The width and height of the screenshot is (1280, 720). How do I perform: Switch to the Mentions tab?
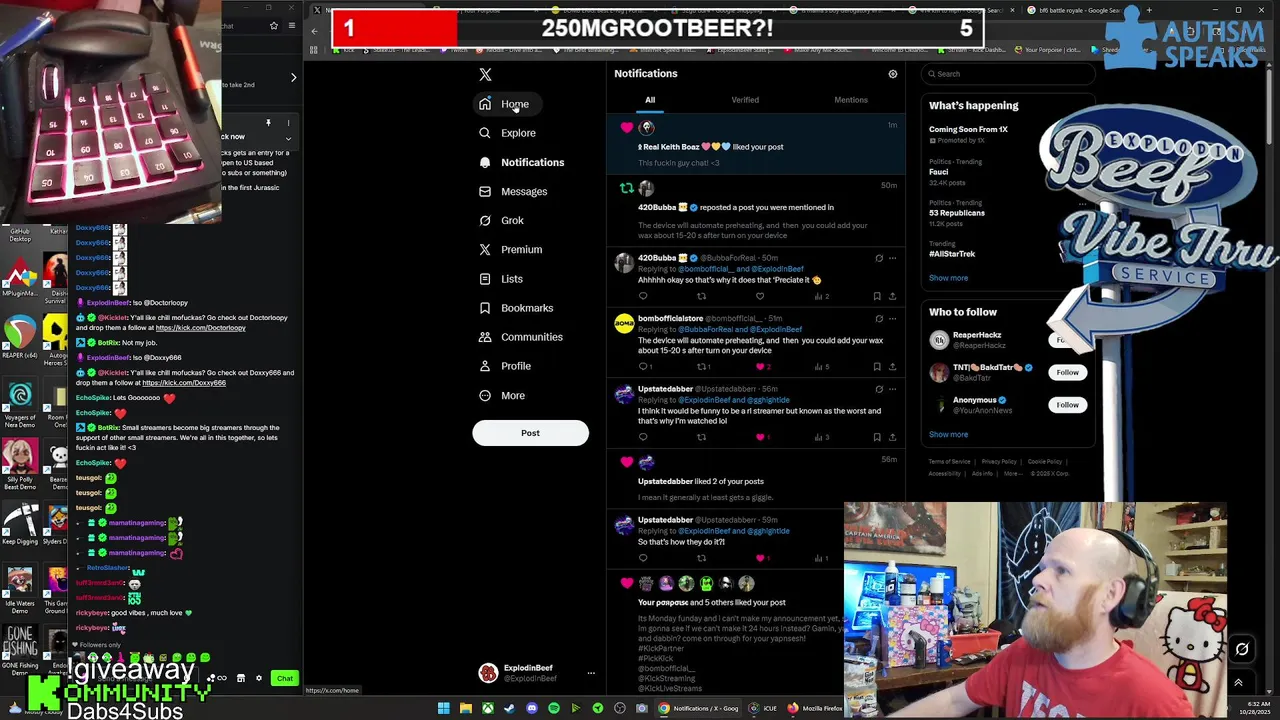[x=851, y=100]
